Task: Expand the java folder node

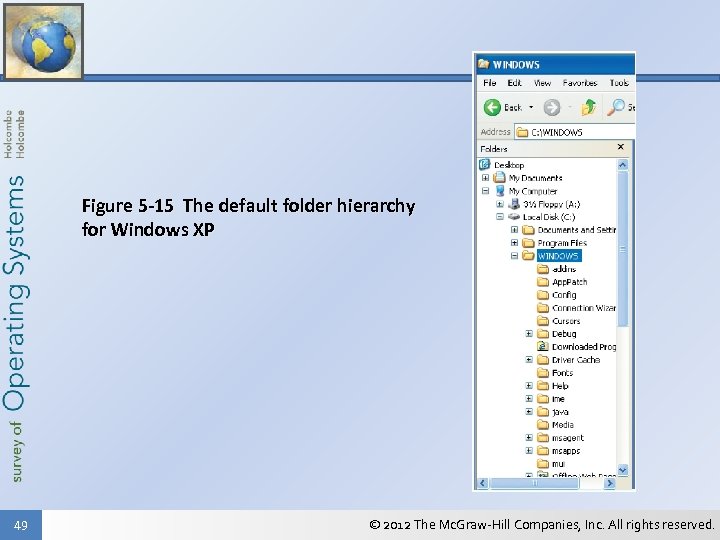Action: tap(529, 412)
